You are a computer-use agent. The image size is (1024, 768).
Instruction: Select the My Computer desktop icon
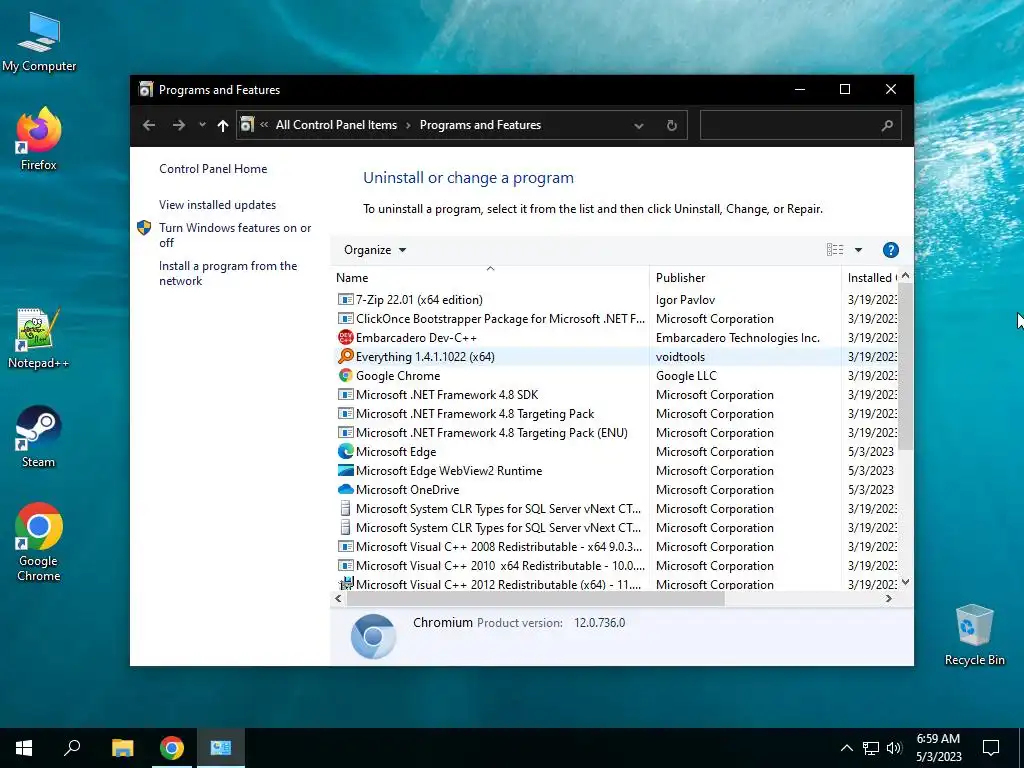[39, 41]
